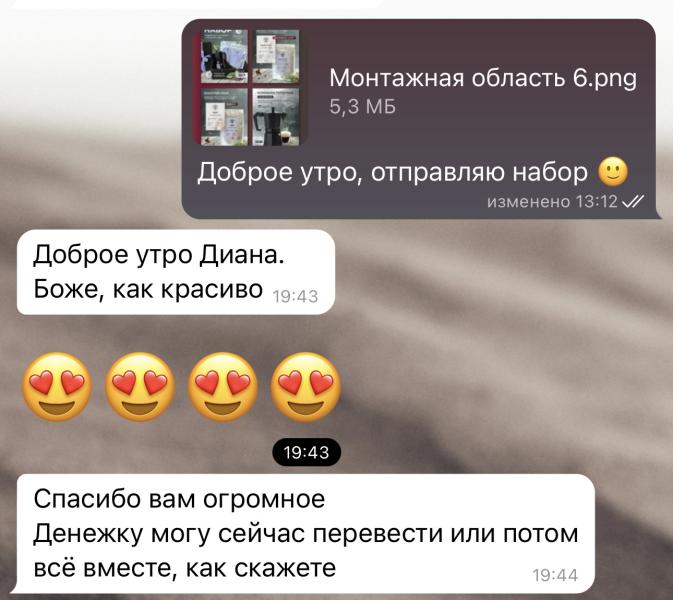673x600 pixels.
Task: Click the Боже, как красиво text line
Action: click(x=148, y=289)
